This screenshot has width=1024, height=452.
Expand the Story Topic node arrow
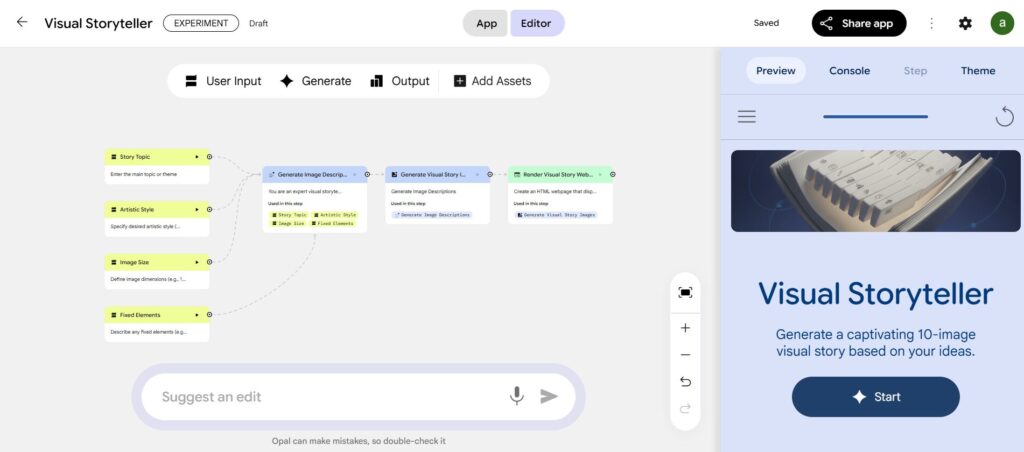tap(197, 157)
